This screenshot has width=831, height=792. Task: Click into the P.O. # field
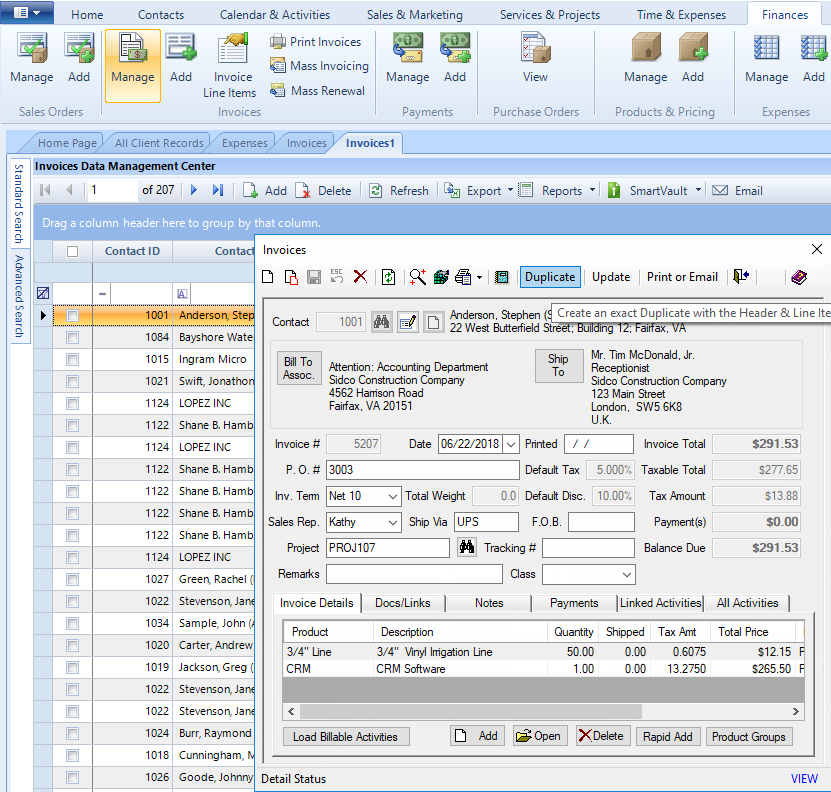(x=422, y=470)
